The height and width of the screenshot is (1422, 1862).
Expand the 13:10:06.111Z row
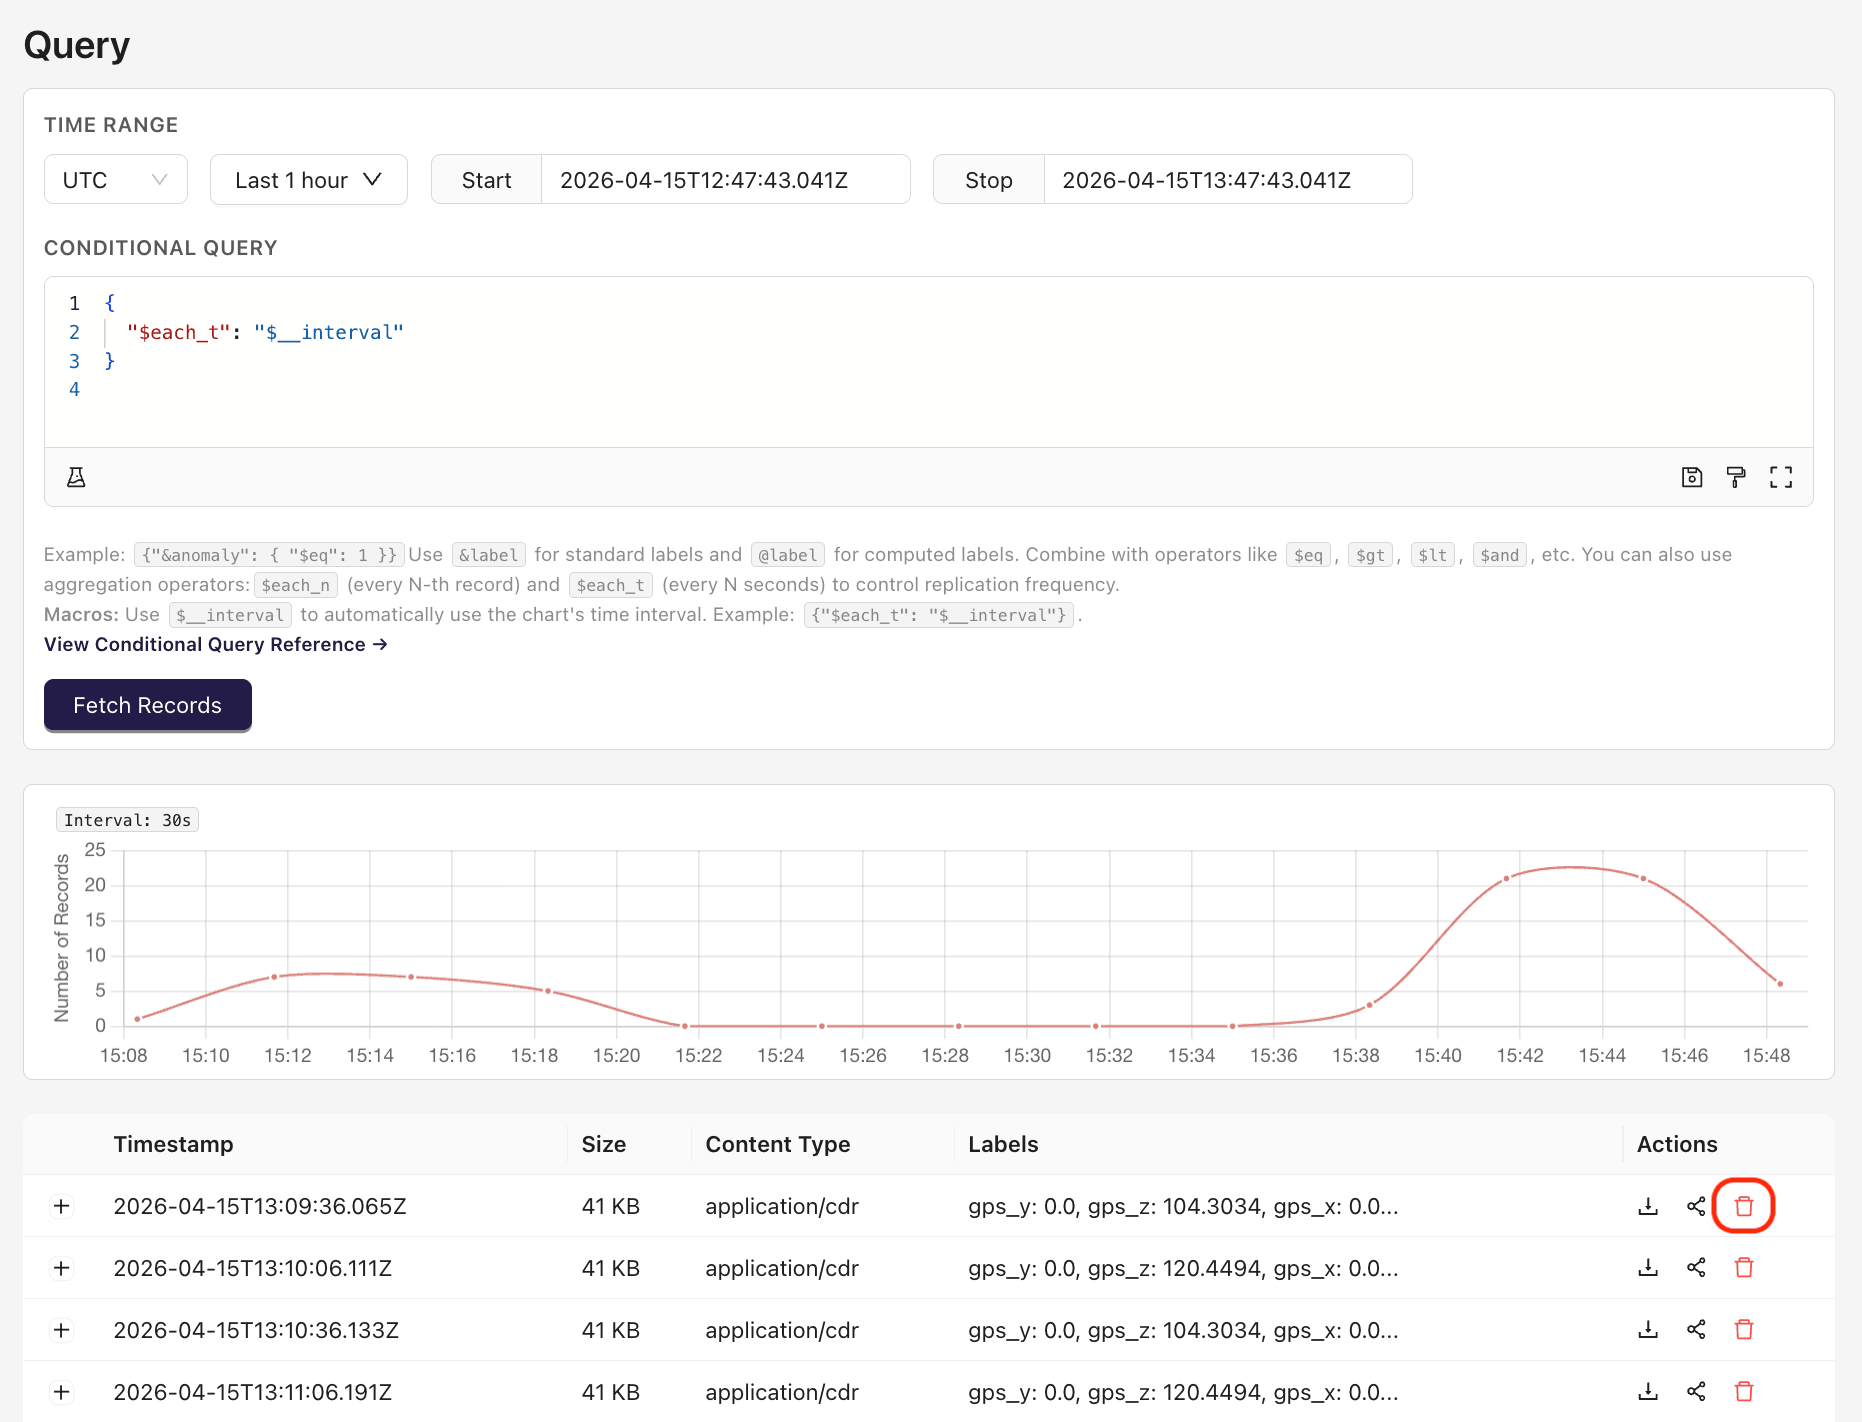pyautogui.click(x=62, y=1268)
